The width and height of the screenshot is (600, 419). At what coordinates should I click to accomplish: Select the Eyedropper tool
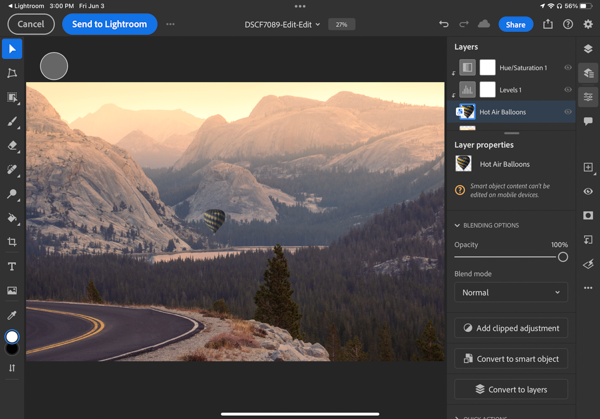click(x=12, y=315)
